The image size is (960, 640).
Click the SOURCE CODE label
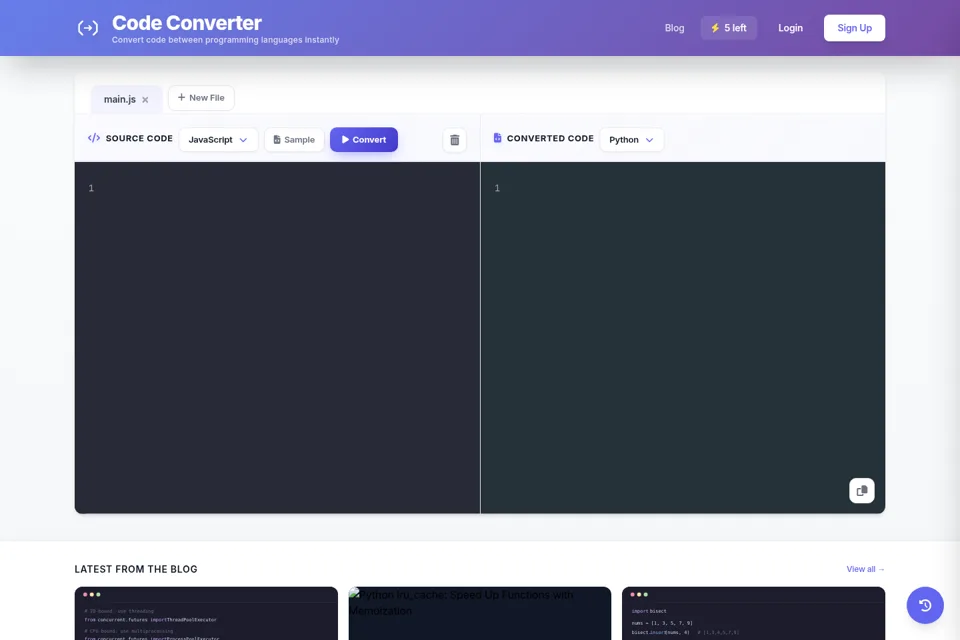point(139,138)
